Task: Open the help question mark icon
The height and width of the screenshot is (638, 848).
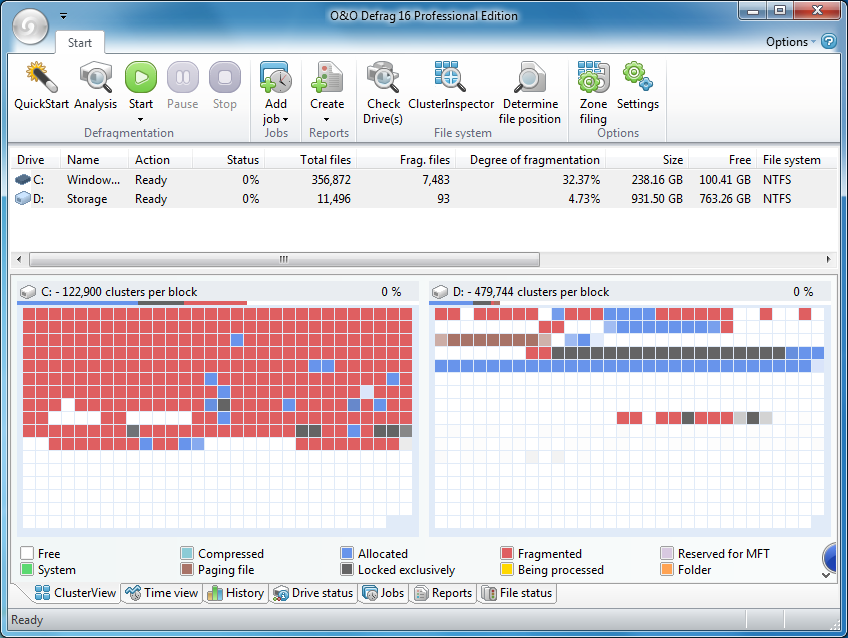Action: pos(829,41)
